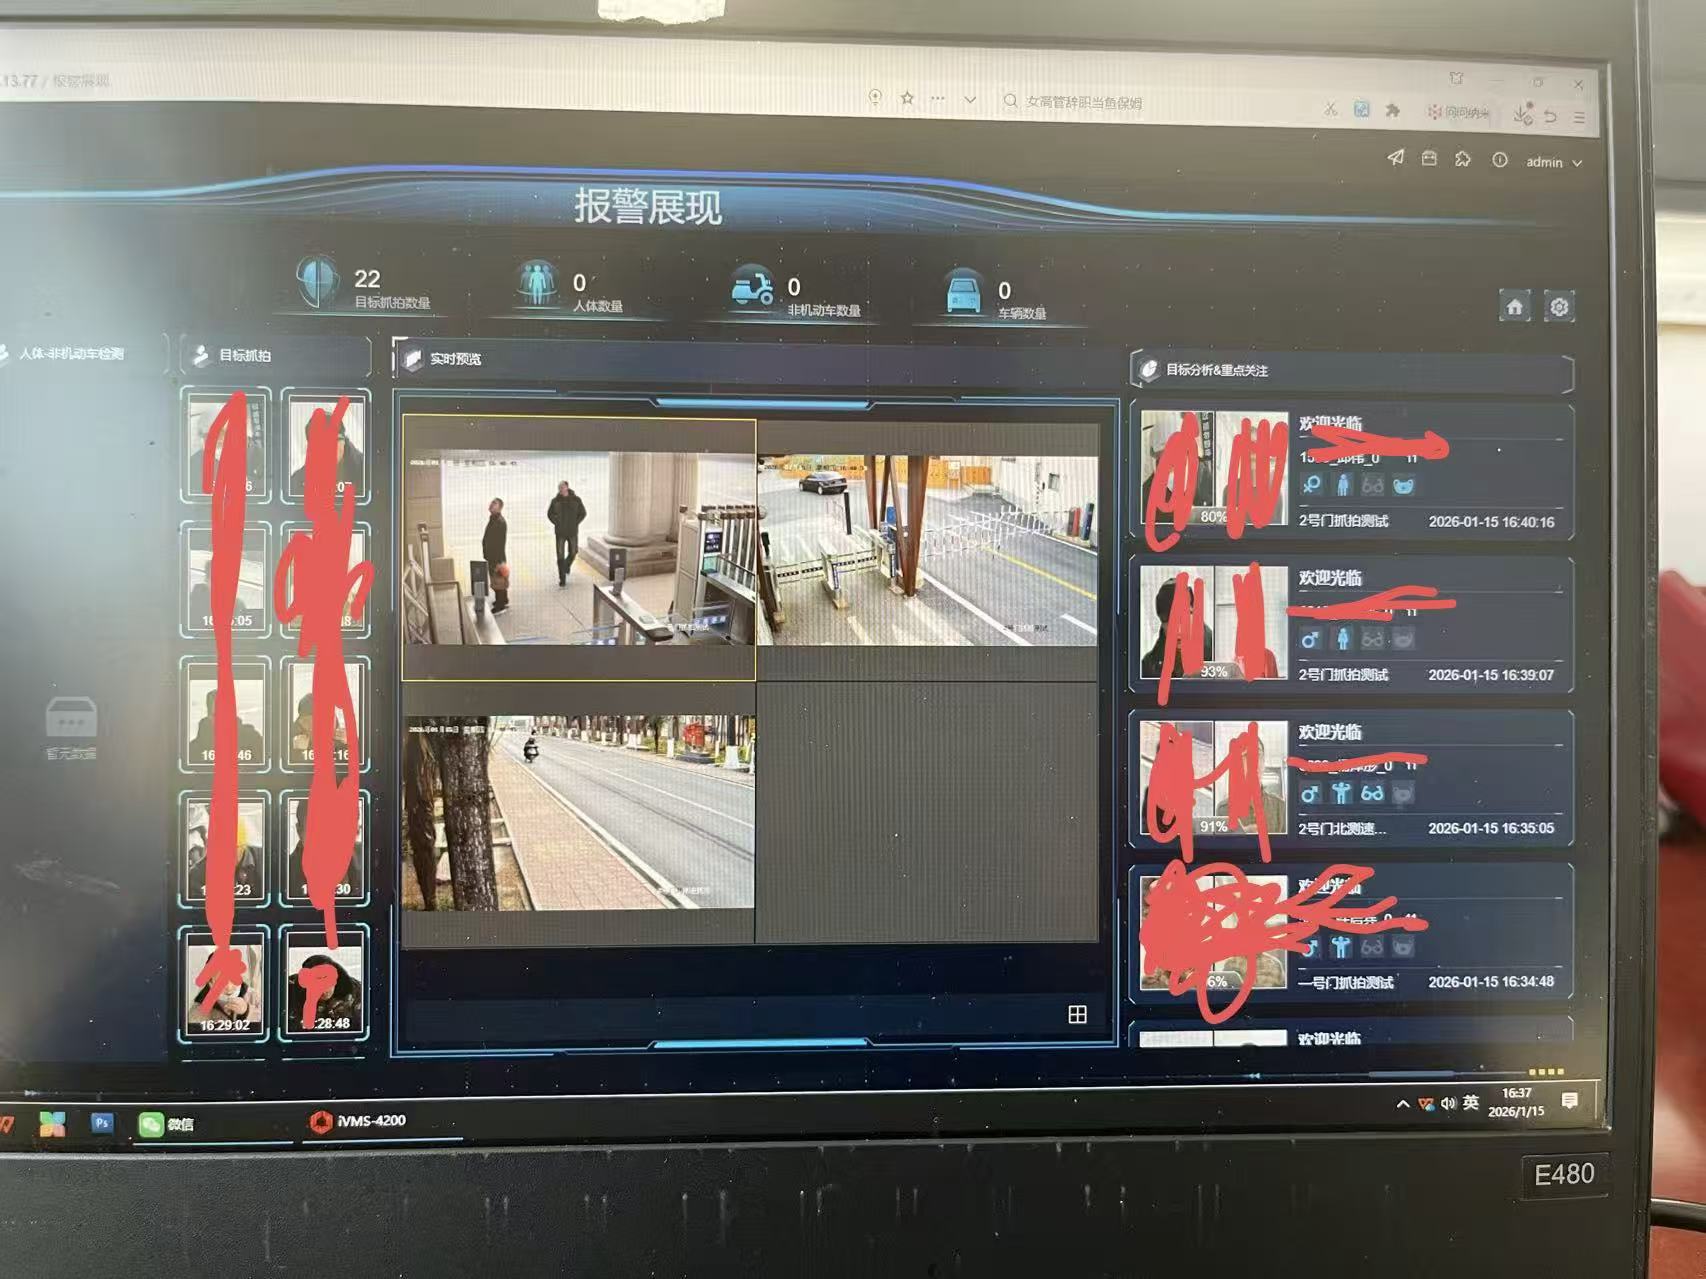
Task: Click the taskbar volume speaker icon
Action: (1448, 1103)
